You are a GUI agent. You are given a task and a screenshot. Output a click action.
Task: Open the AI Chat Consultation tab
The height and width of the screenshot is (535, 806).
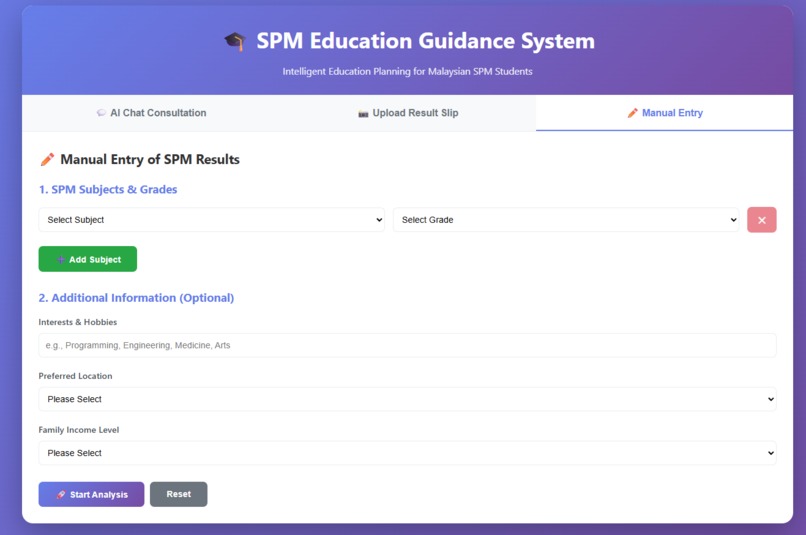point(151,113)
